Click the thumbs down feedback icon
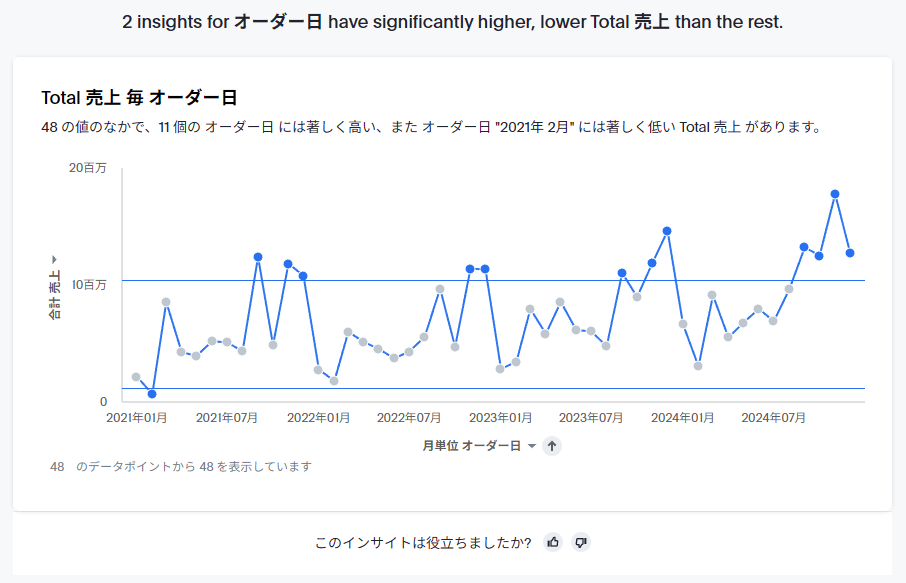 tap(581, 542)
